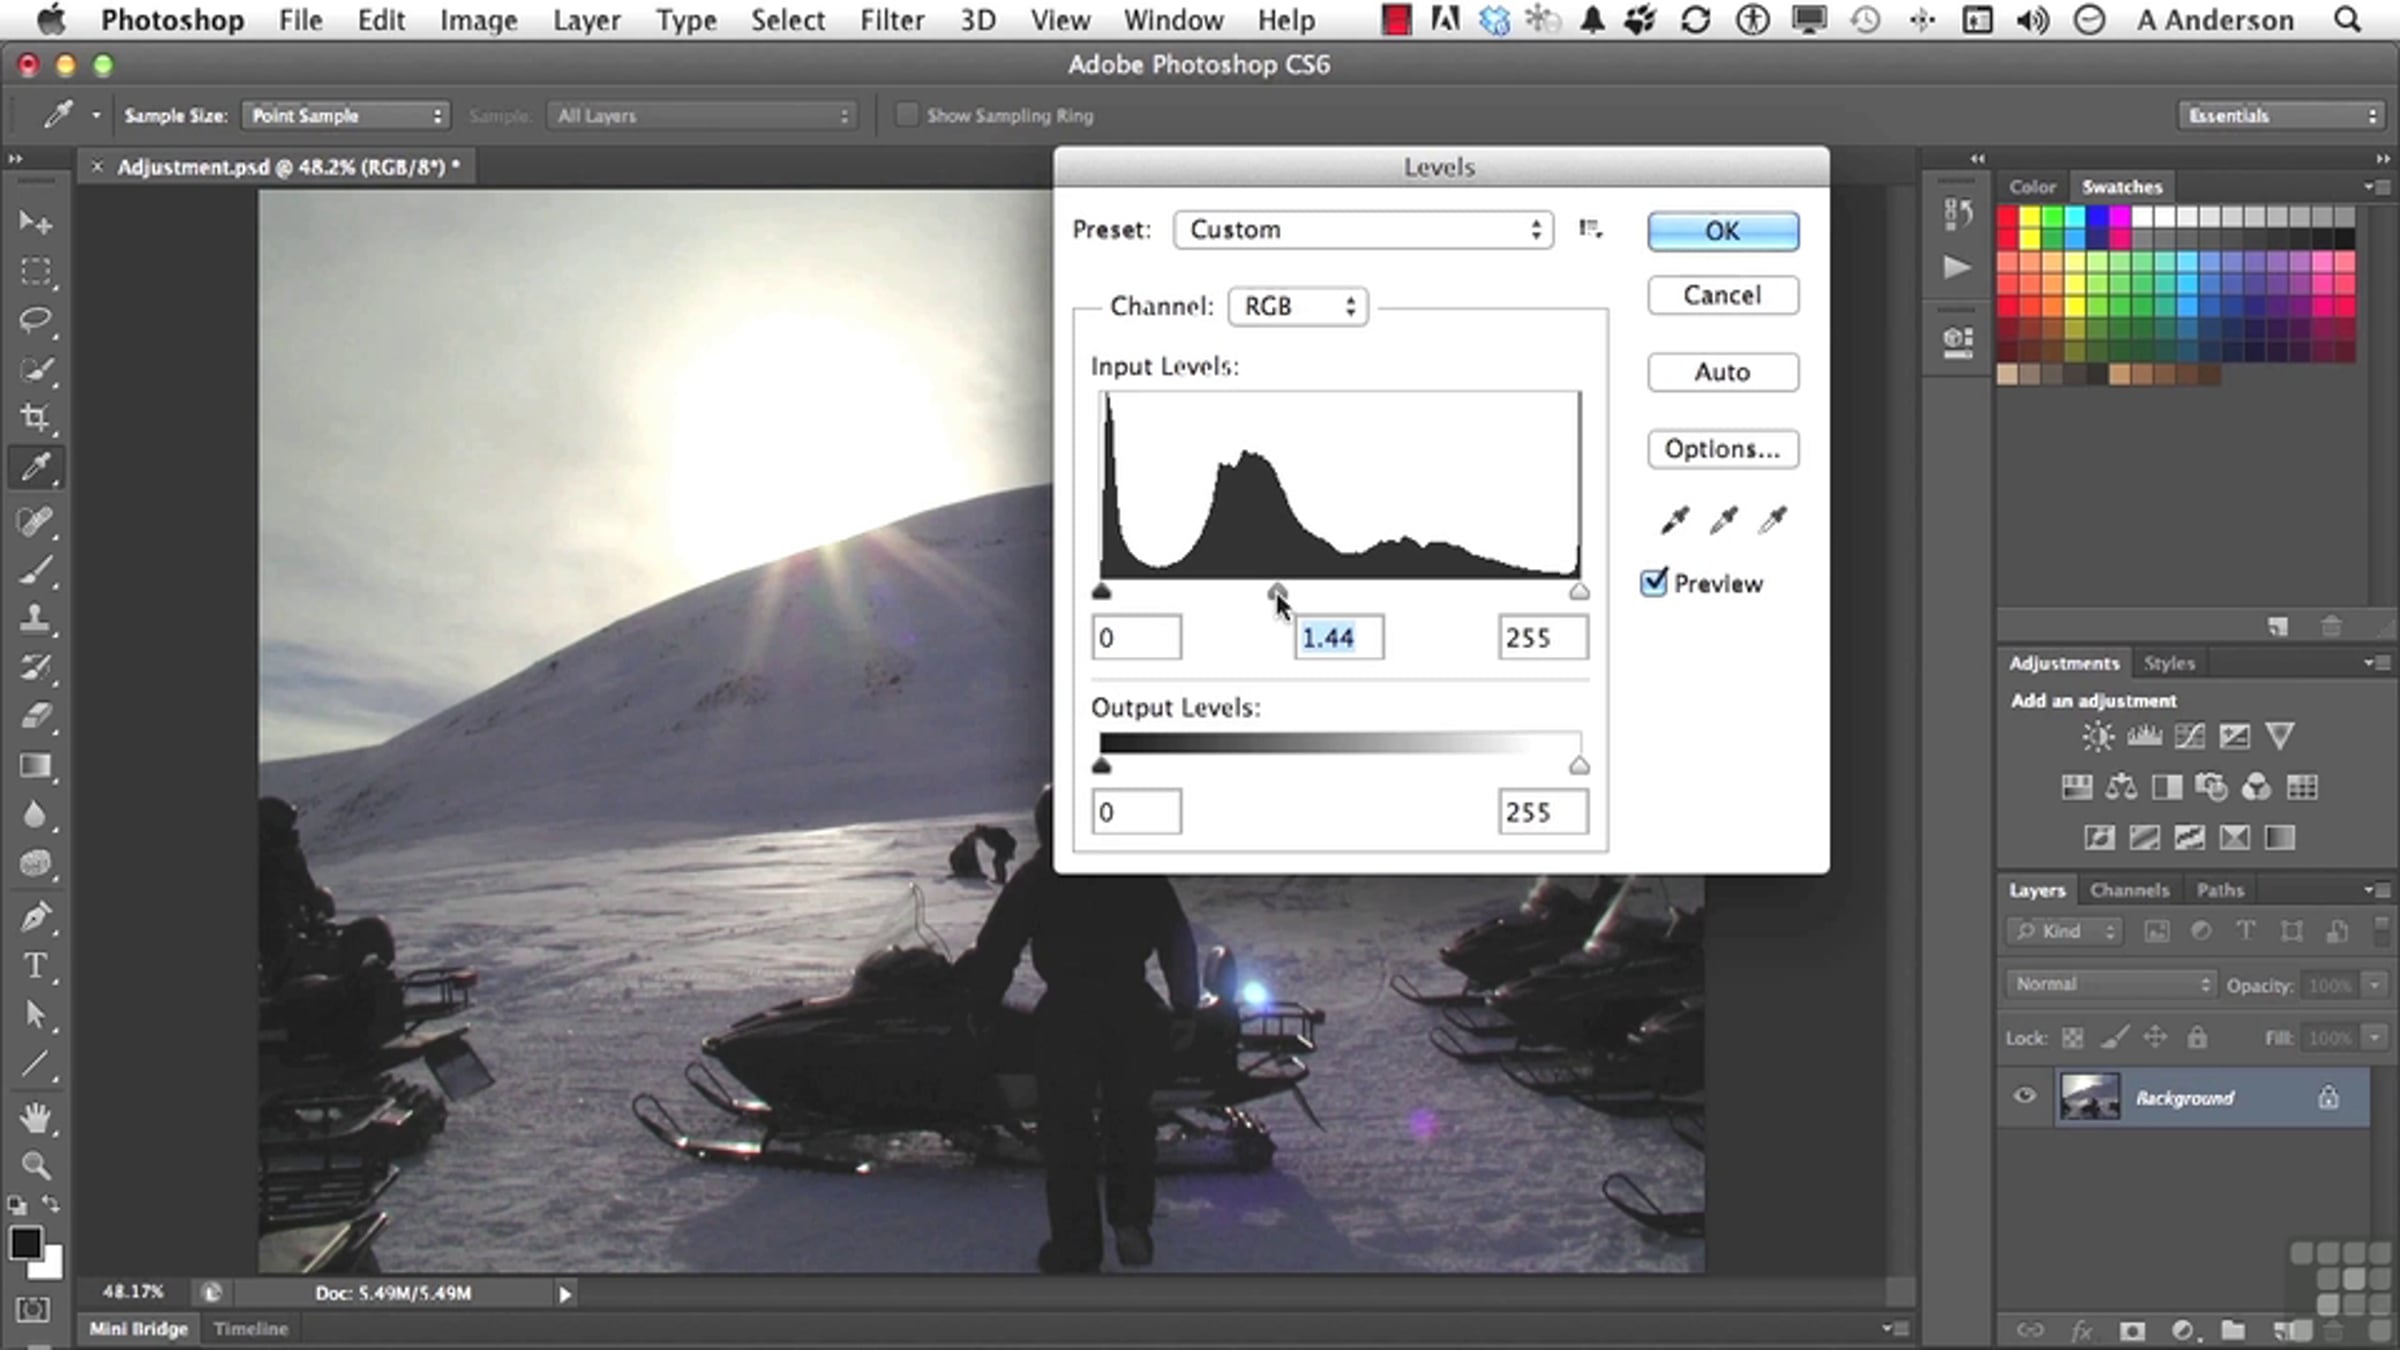Viewport: 2400px width, 1350px height.
Task: Switch to the Channels tab
Action: [x=2129, y=890]
